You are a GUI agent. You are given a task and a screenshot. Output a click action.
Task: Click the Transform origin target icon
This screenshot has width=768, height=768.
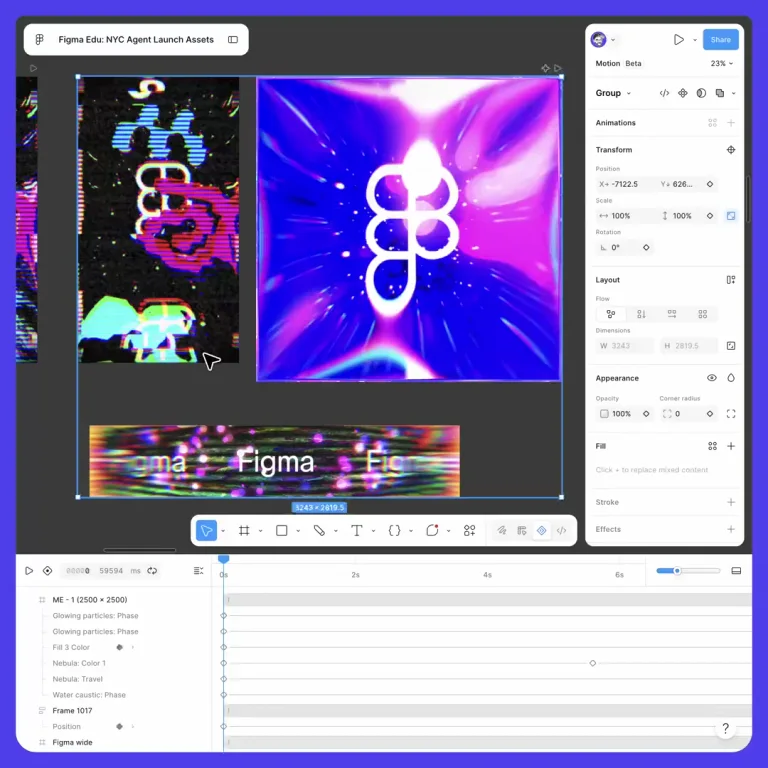[731, 150]
